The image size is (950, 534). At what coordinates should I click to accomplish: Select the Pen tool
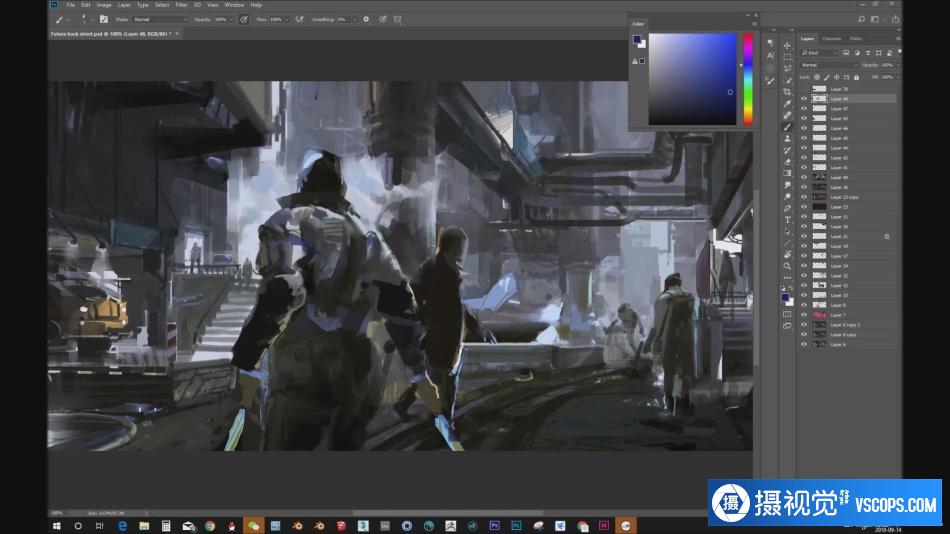787,209
